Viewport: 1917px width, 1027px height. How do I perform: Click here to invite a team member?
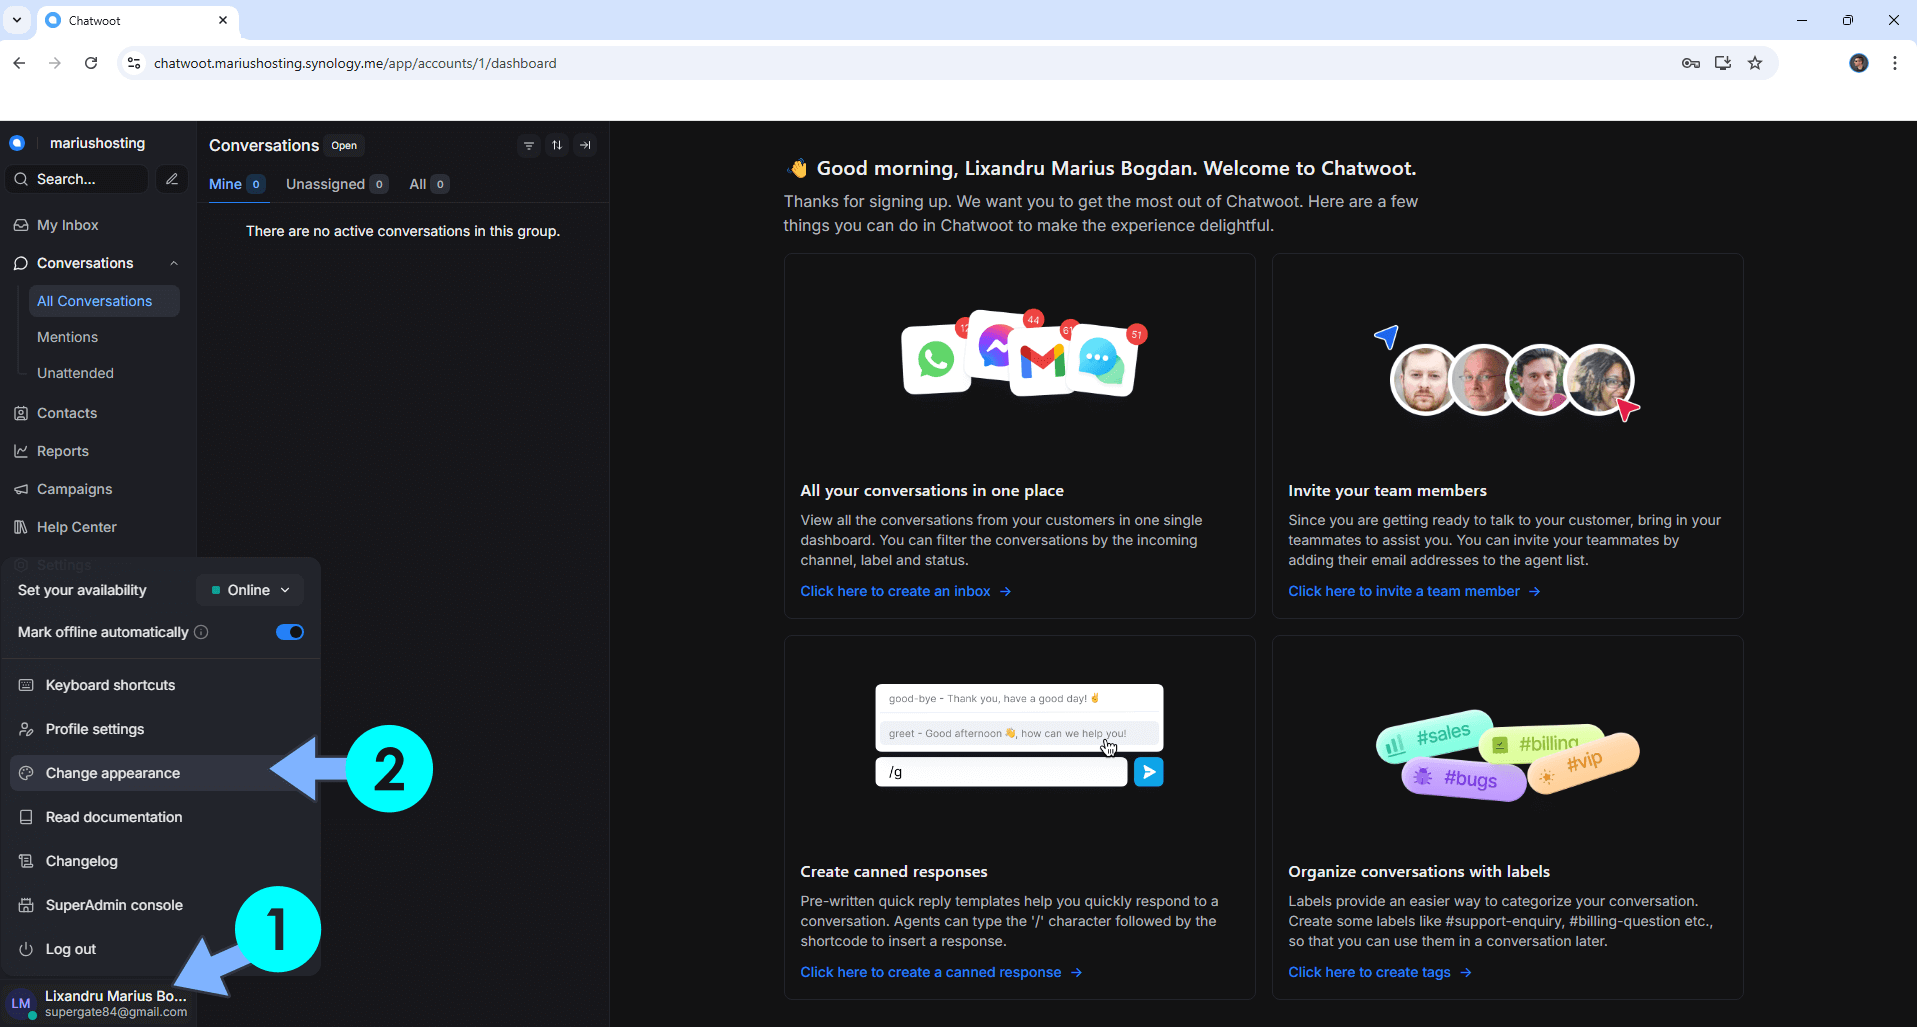[1403, 591]
